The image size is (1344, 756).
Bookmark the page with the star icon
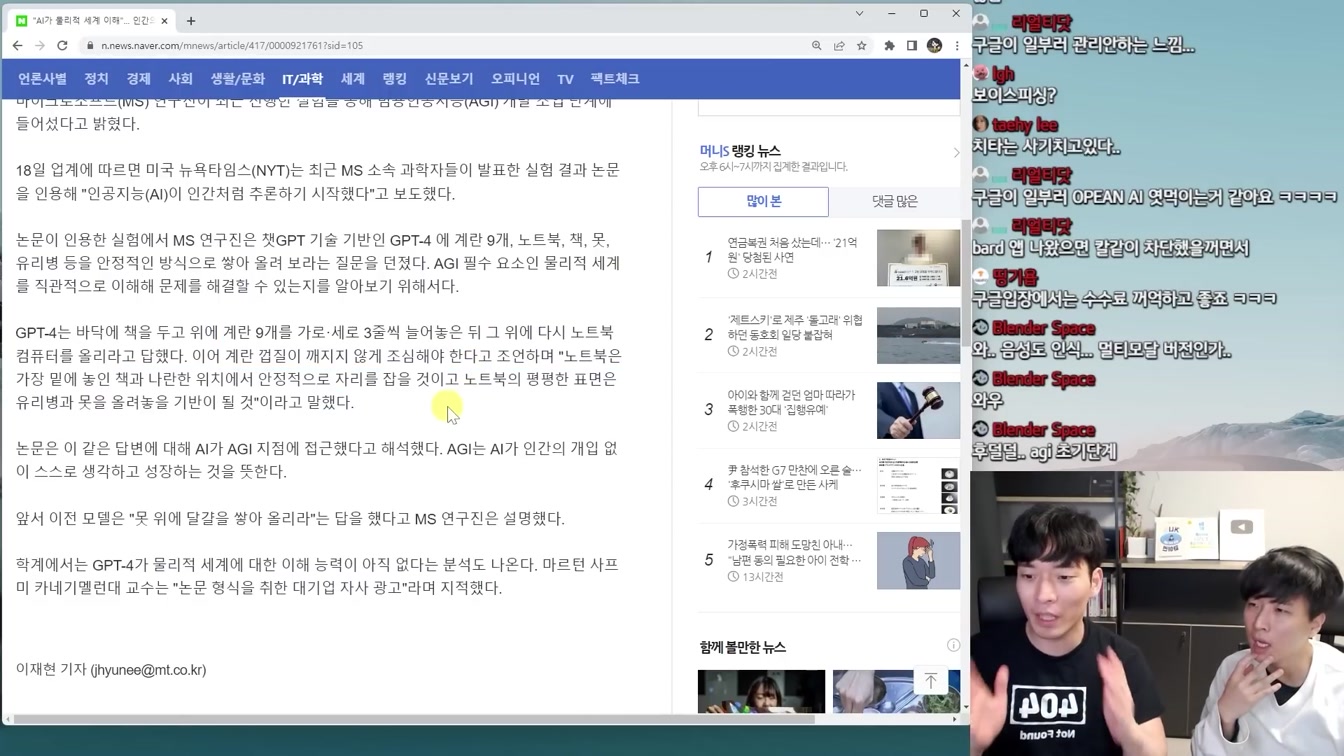pyautogui.click(x=861, y=46)
